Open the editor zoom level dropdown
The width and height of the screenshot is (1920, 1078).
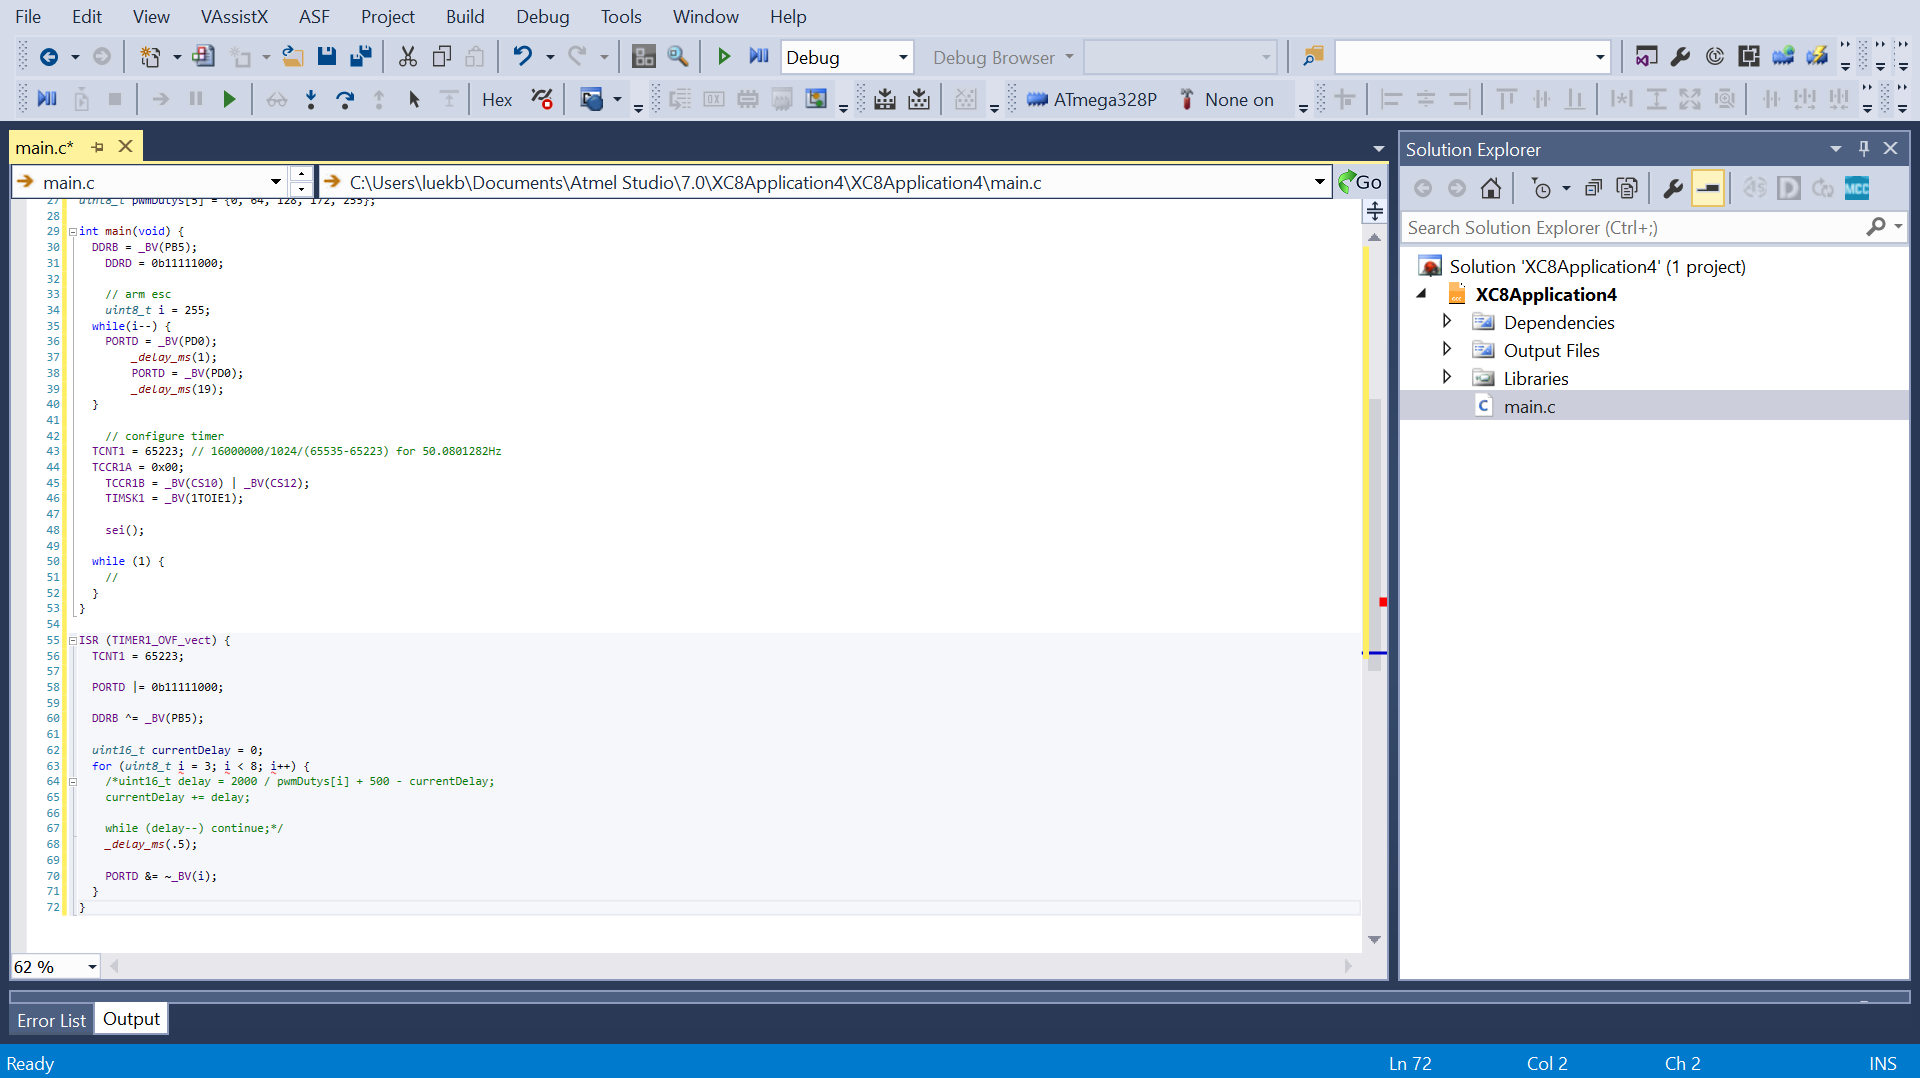pyautogui.click(x=92, y=967)
